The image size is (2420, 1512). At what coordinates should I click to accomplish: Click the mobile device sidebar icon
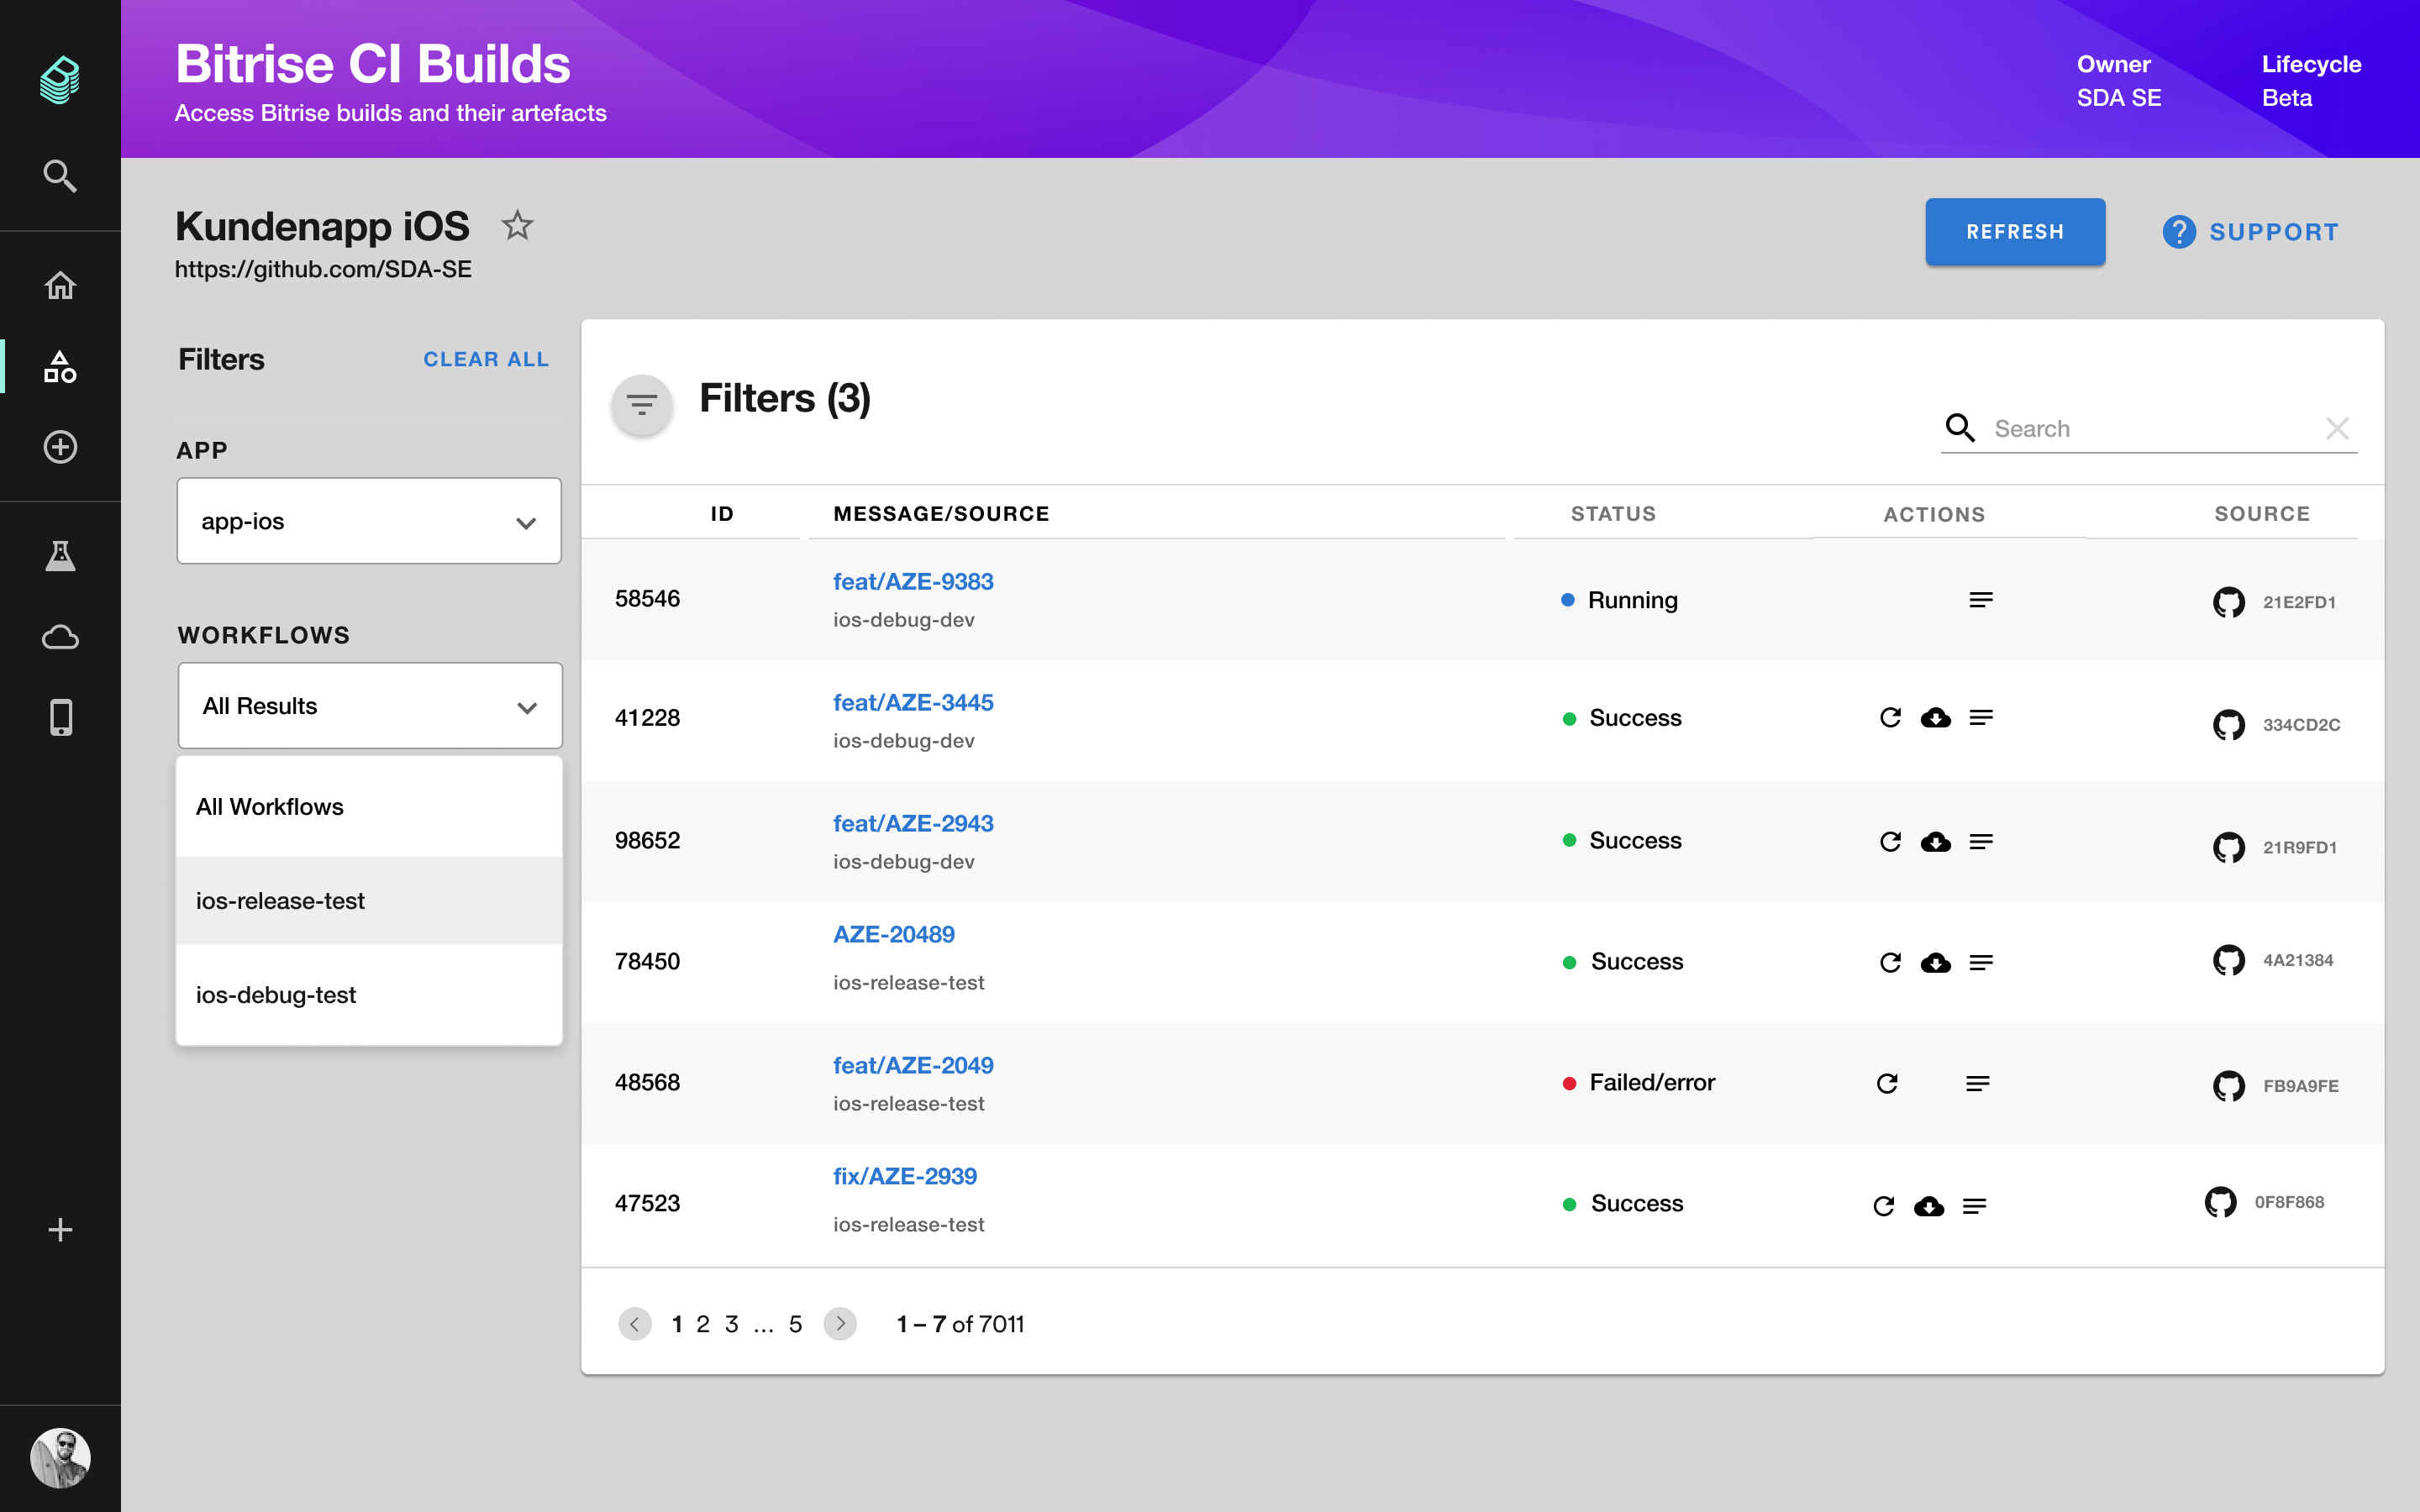[x=60, y=717]
